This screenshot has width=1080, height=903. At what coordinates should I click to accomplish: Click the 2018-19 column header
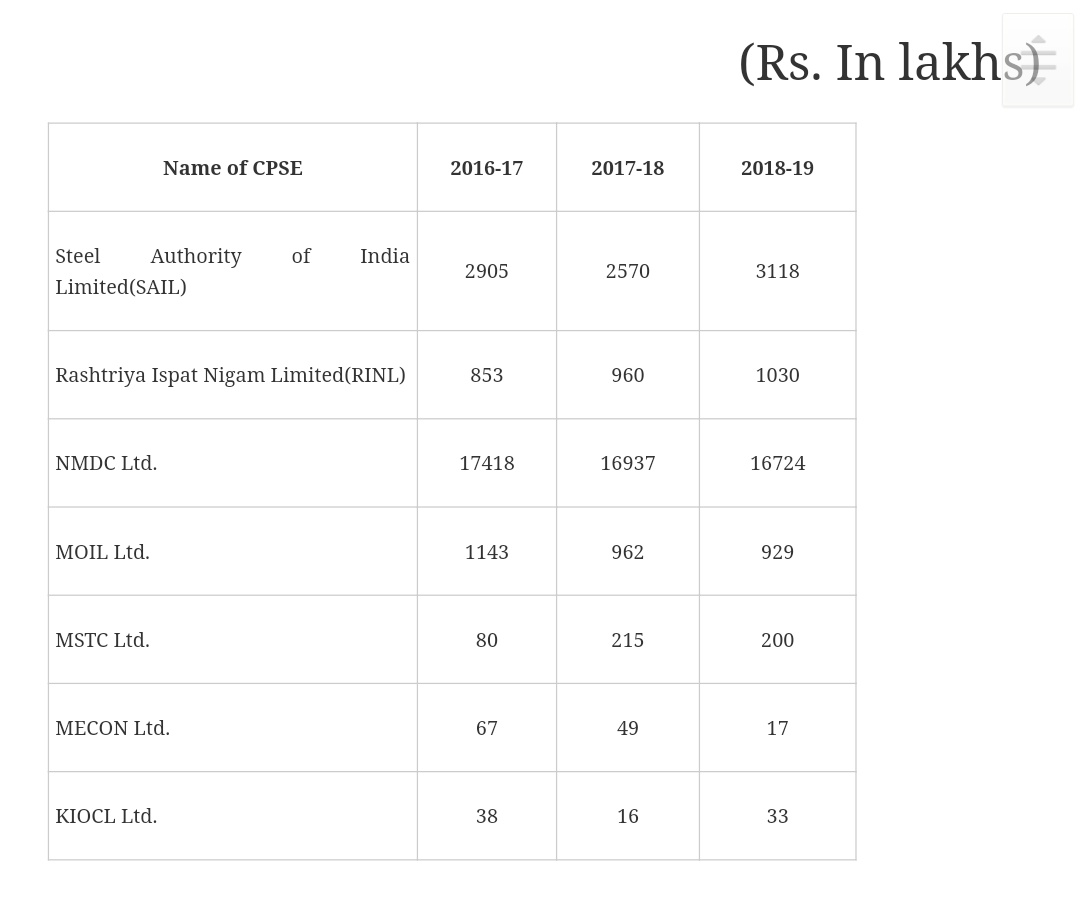[x=777, y=168]
